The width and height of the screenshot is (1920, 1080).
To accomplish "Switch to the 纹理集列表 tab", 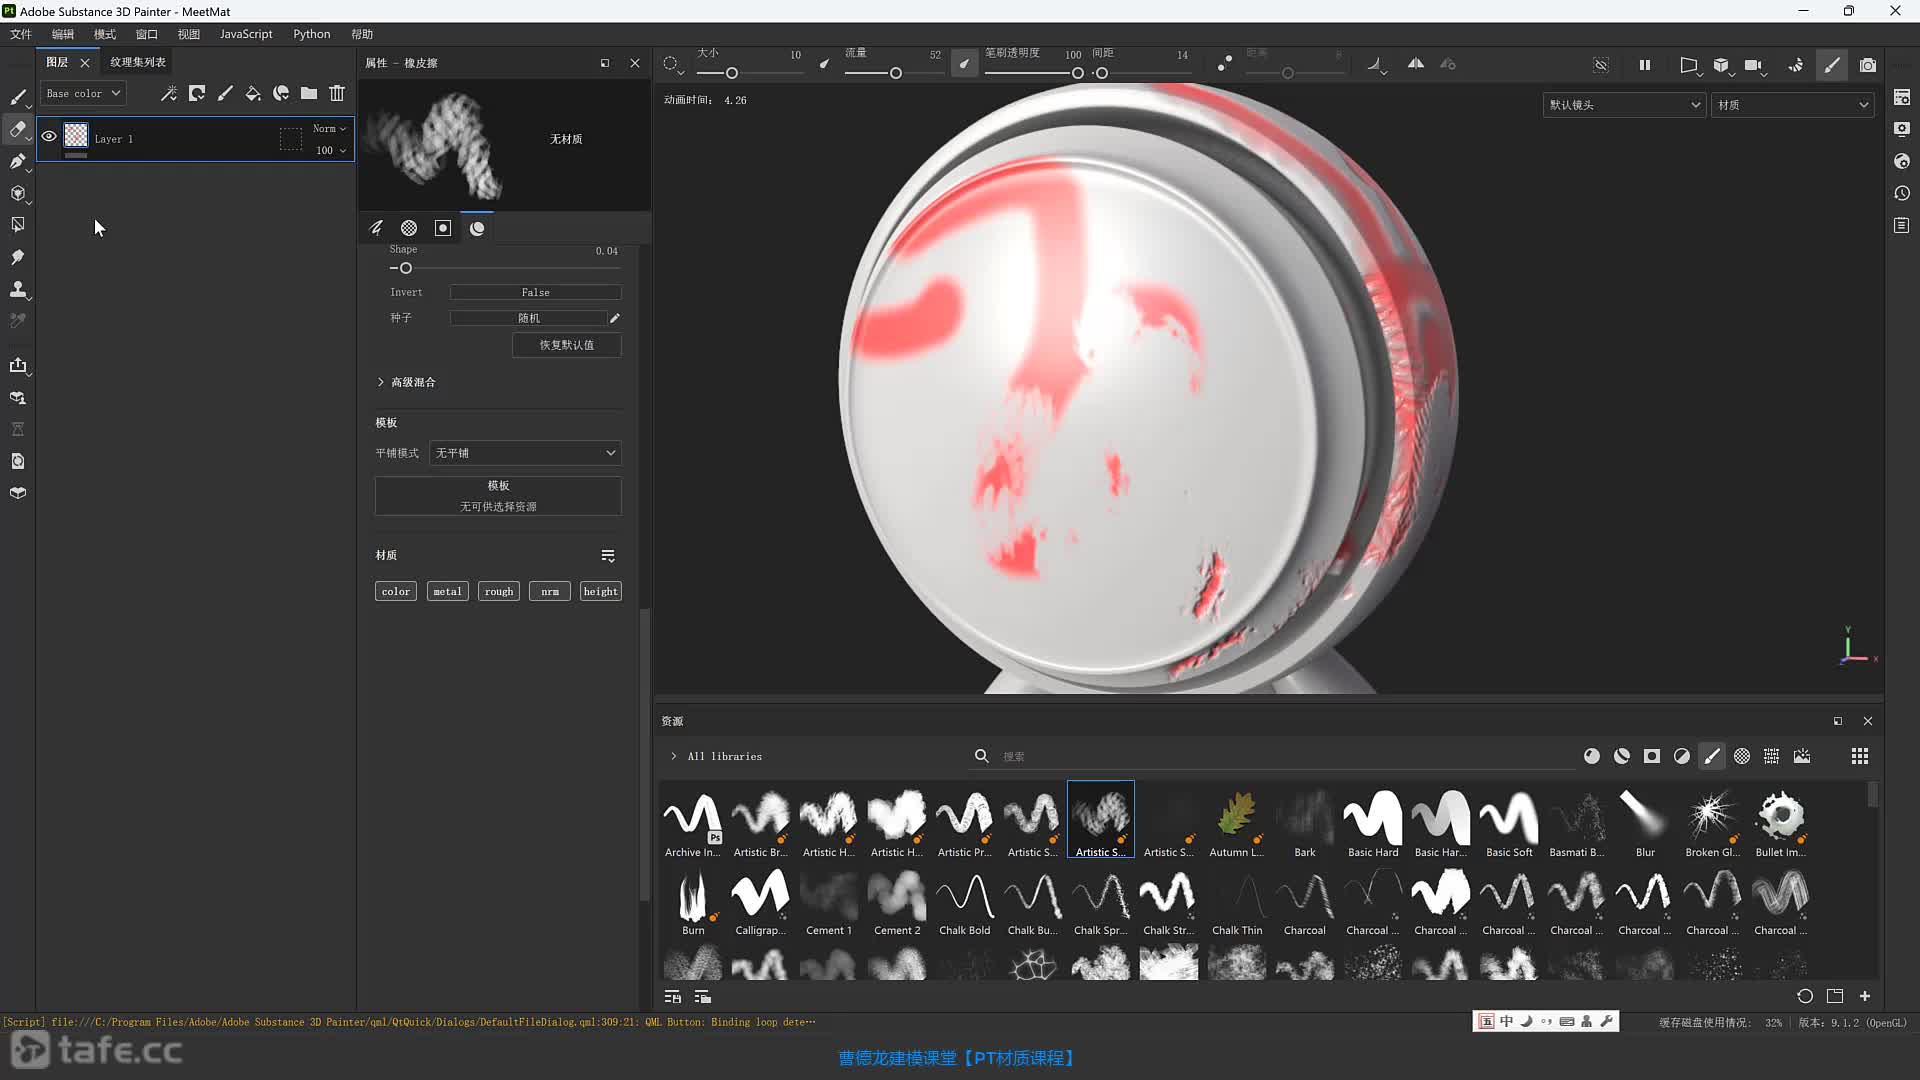I will click(x=138, y=62).
